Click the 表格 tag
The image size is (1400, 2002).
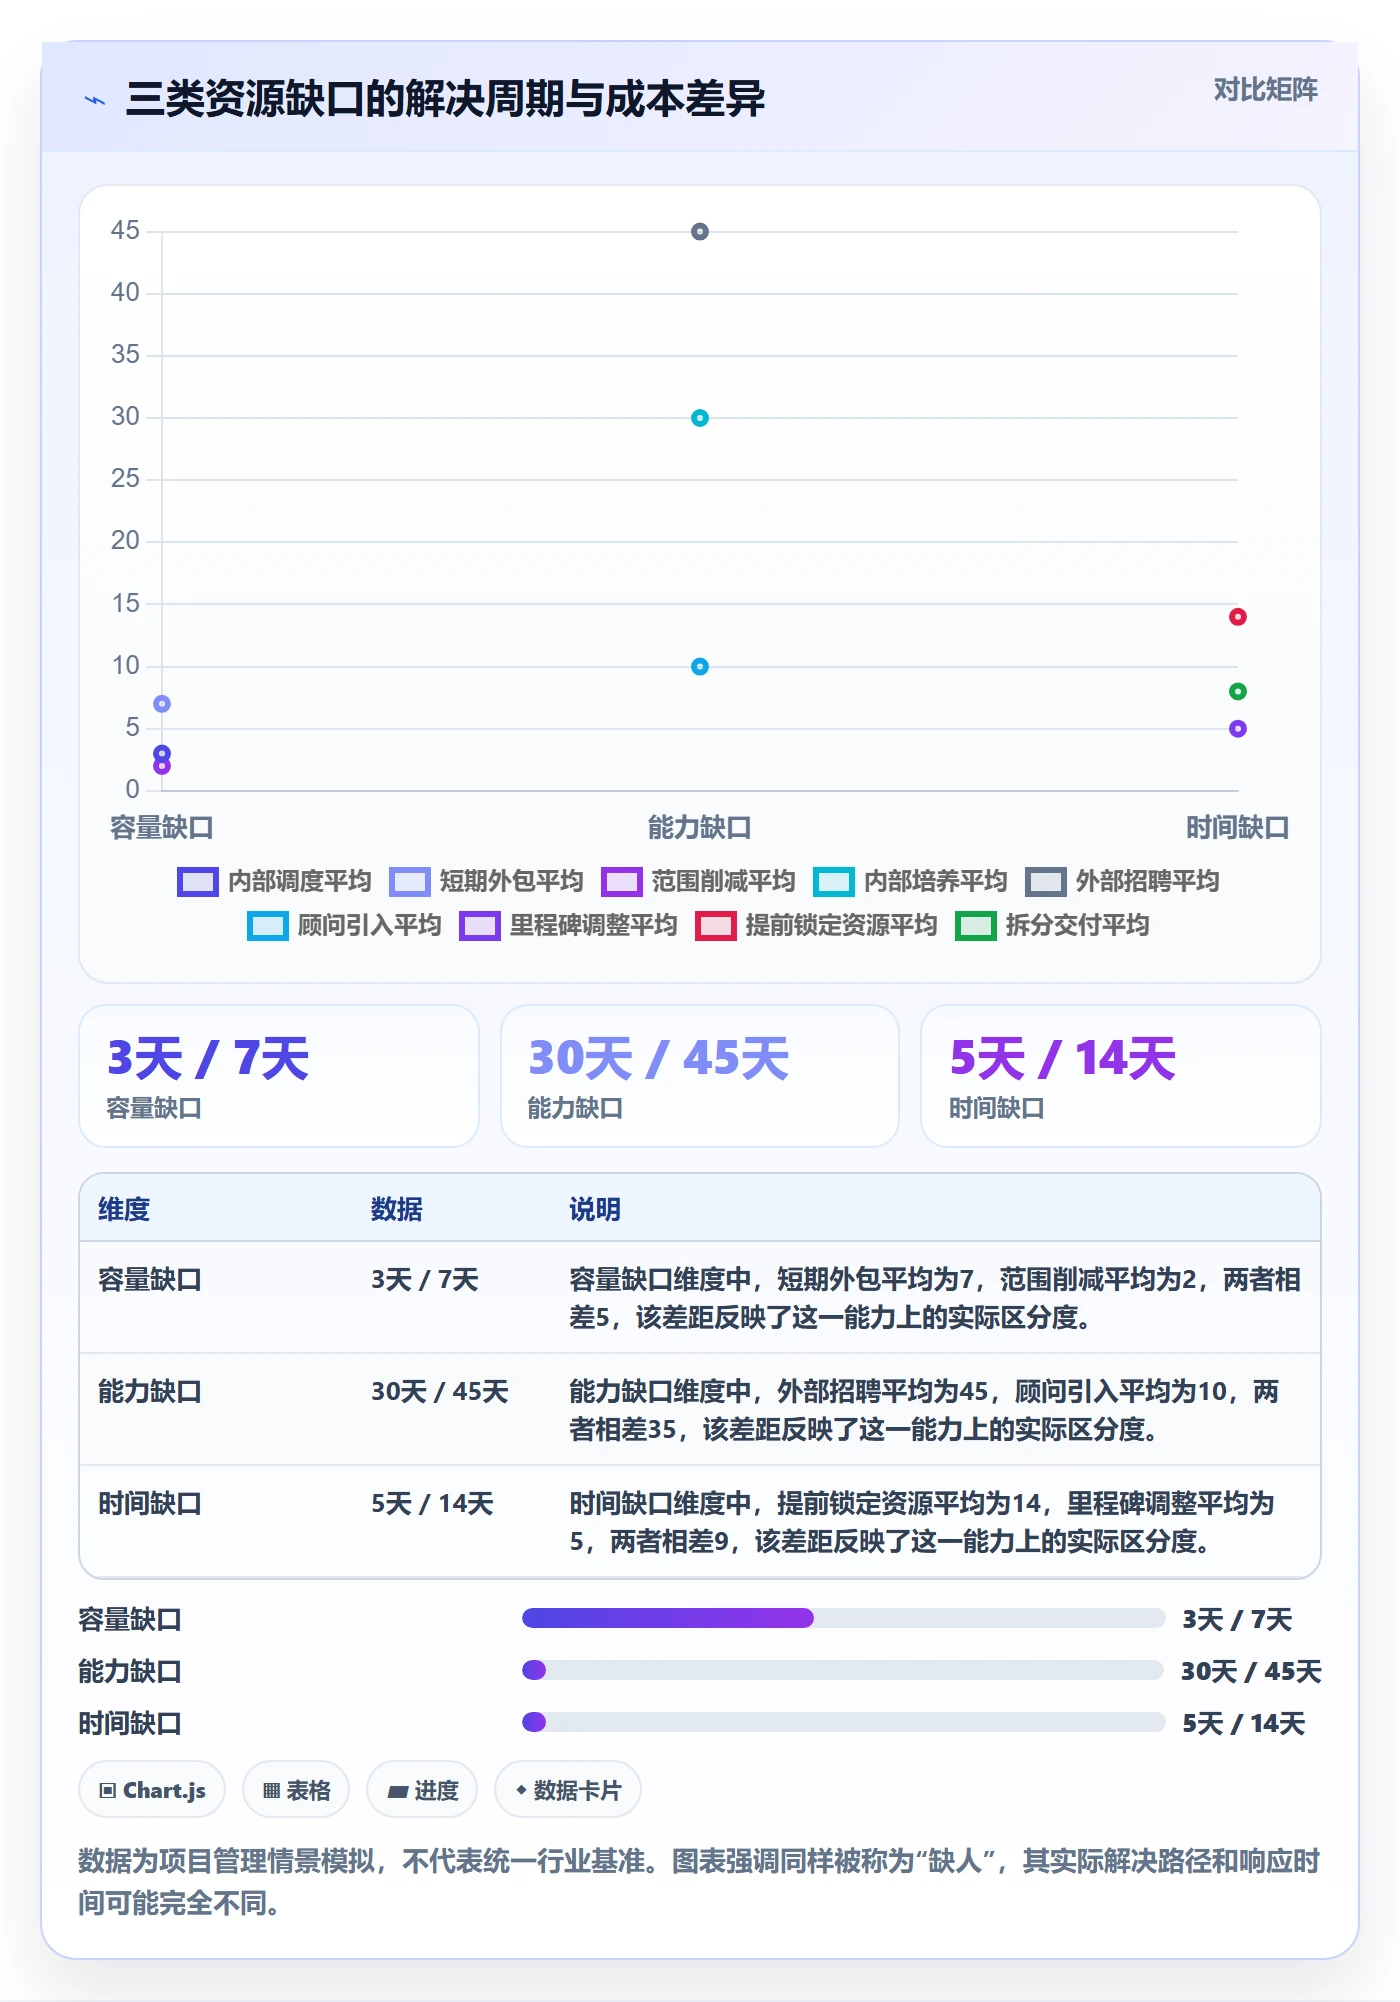(x=296, y=1790)
